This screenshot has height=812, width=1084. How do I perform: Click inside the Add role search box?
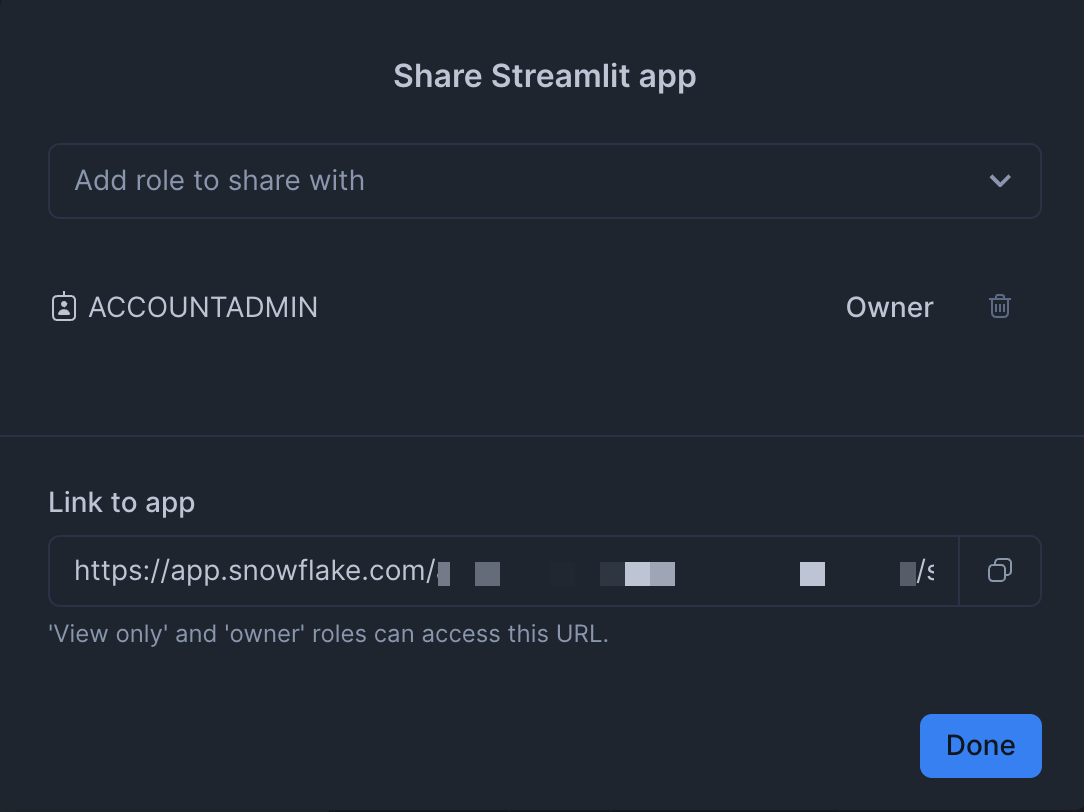click(400, 181)
